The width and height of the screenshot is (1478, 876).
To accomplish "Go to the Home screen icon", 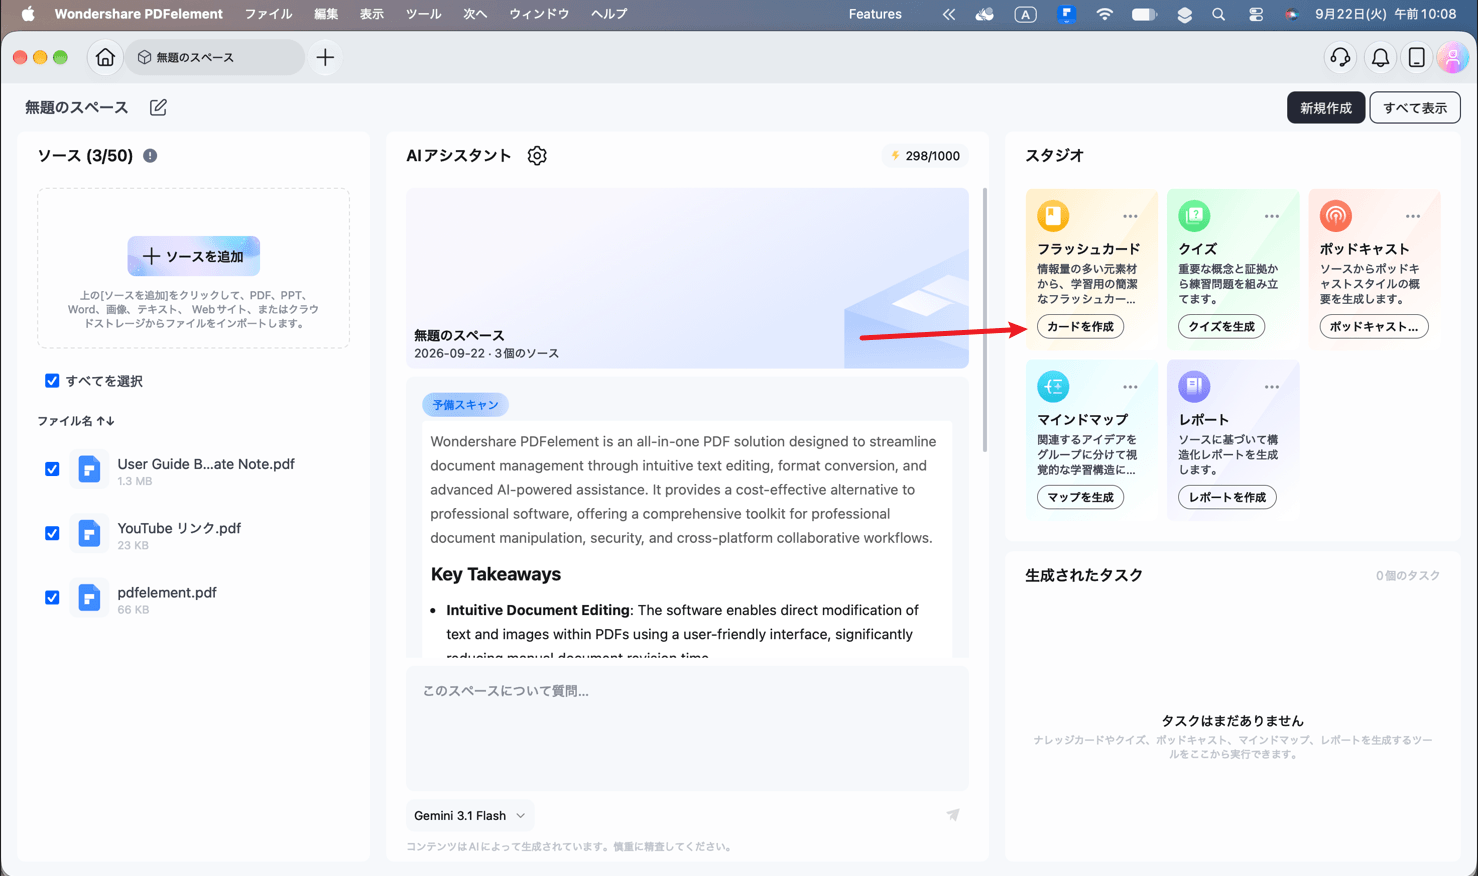I will pos(105,58).
